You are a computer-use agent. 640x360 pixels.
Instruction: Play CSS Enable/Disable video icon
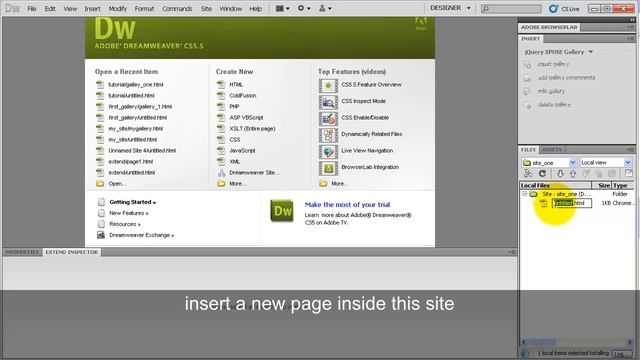click(328, 119)
